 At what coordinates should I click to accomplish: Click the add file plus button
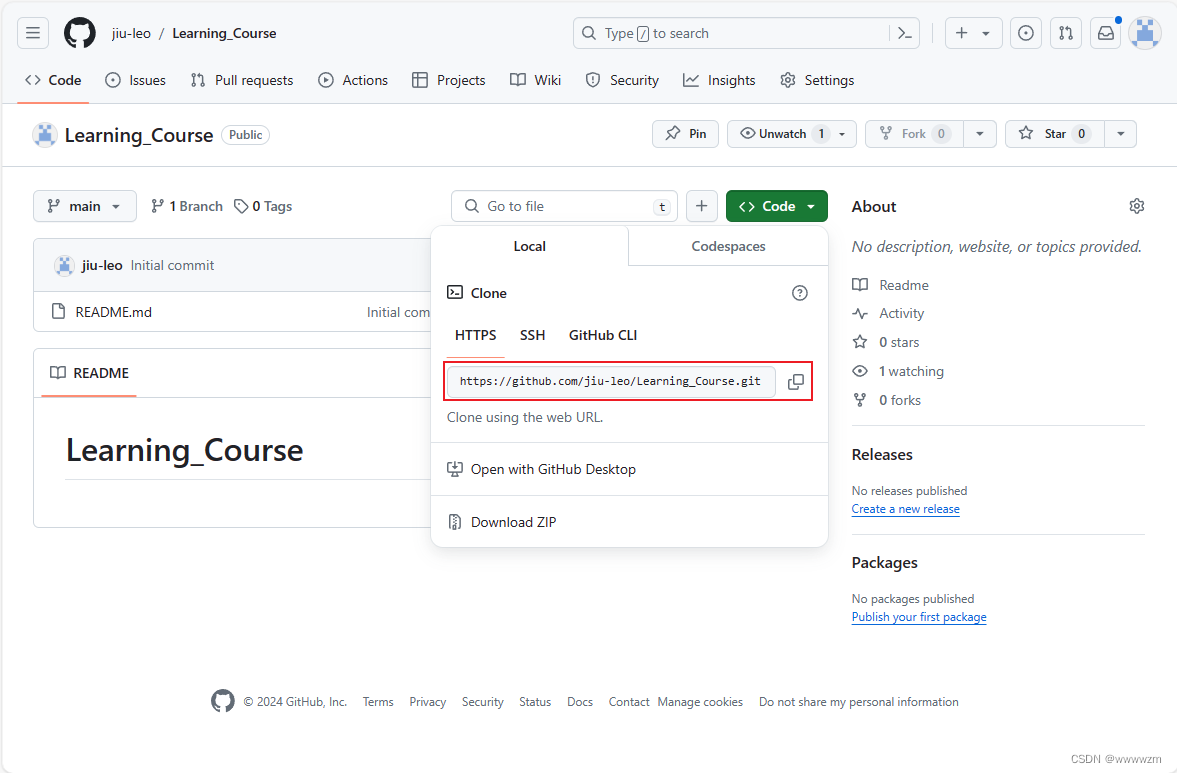click(x=702, y=206)
